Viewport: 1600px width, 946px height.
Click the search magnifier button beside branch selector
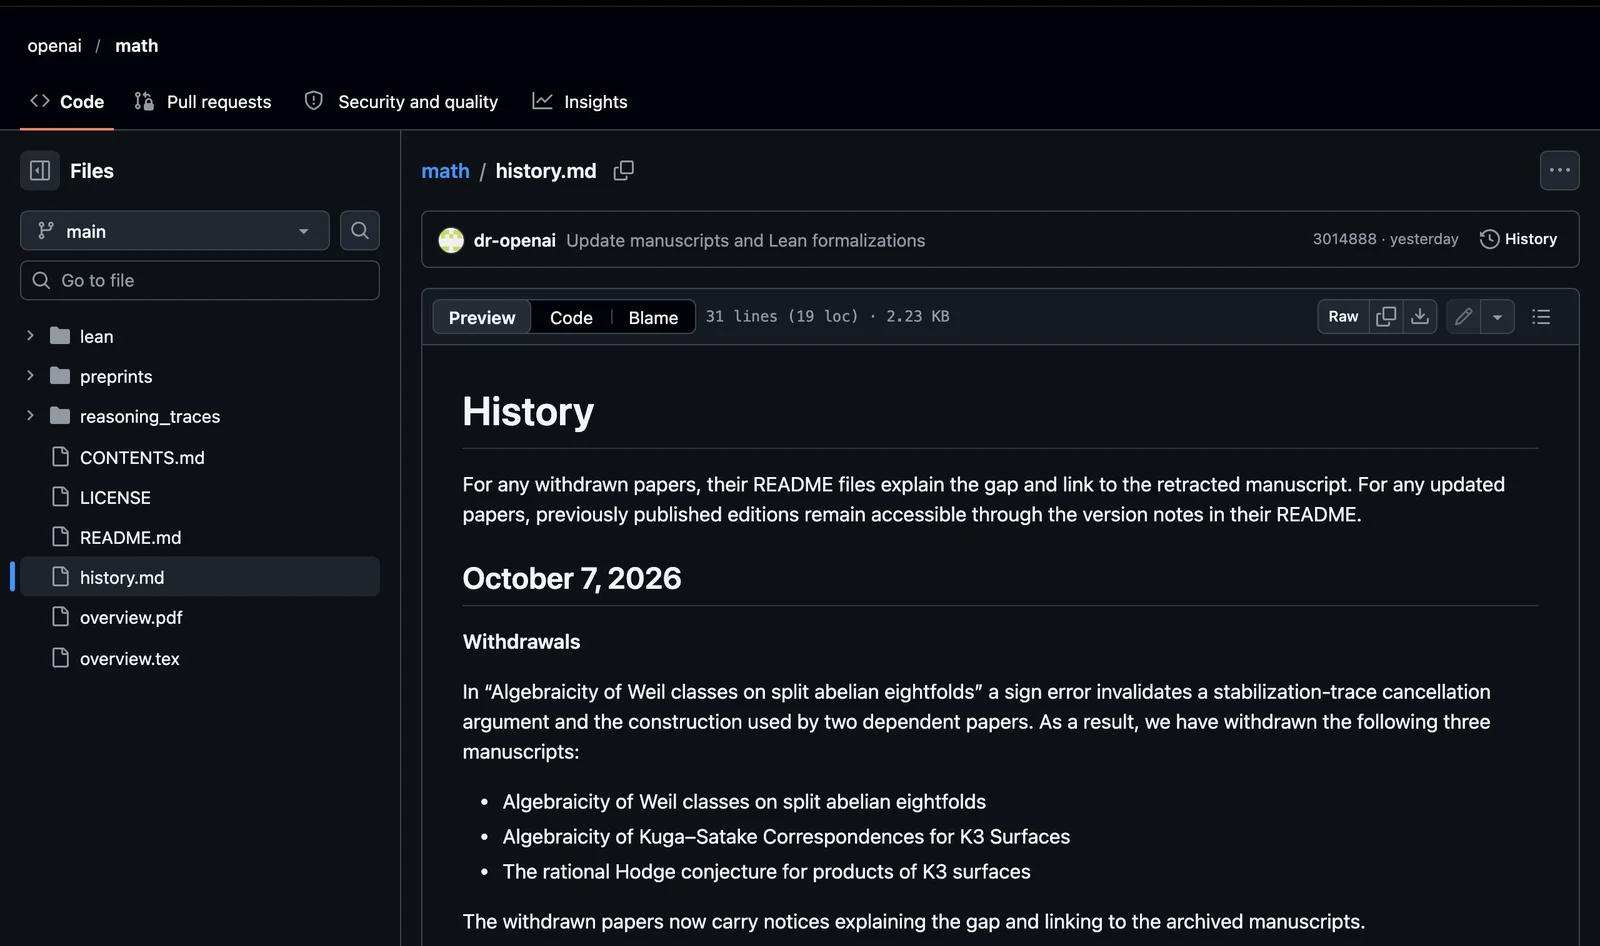pyautogui.click(x=360, y=231)
